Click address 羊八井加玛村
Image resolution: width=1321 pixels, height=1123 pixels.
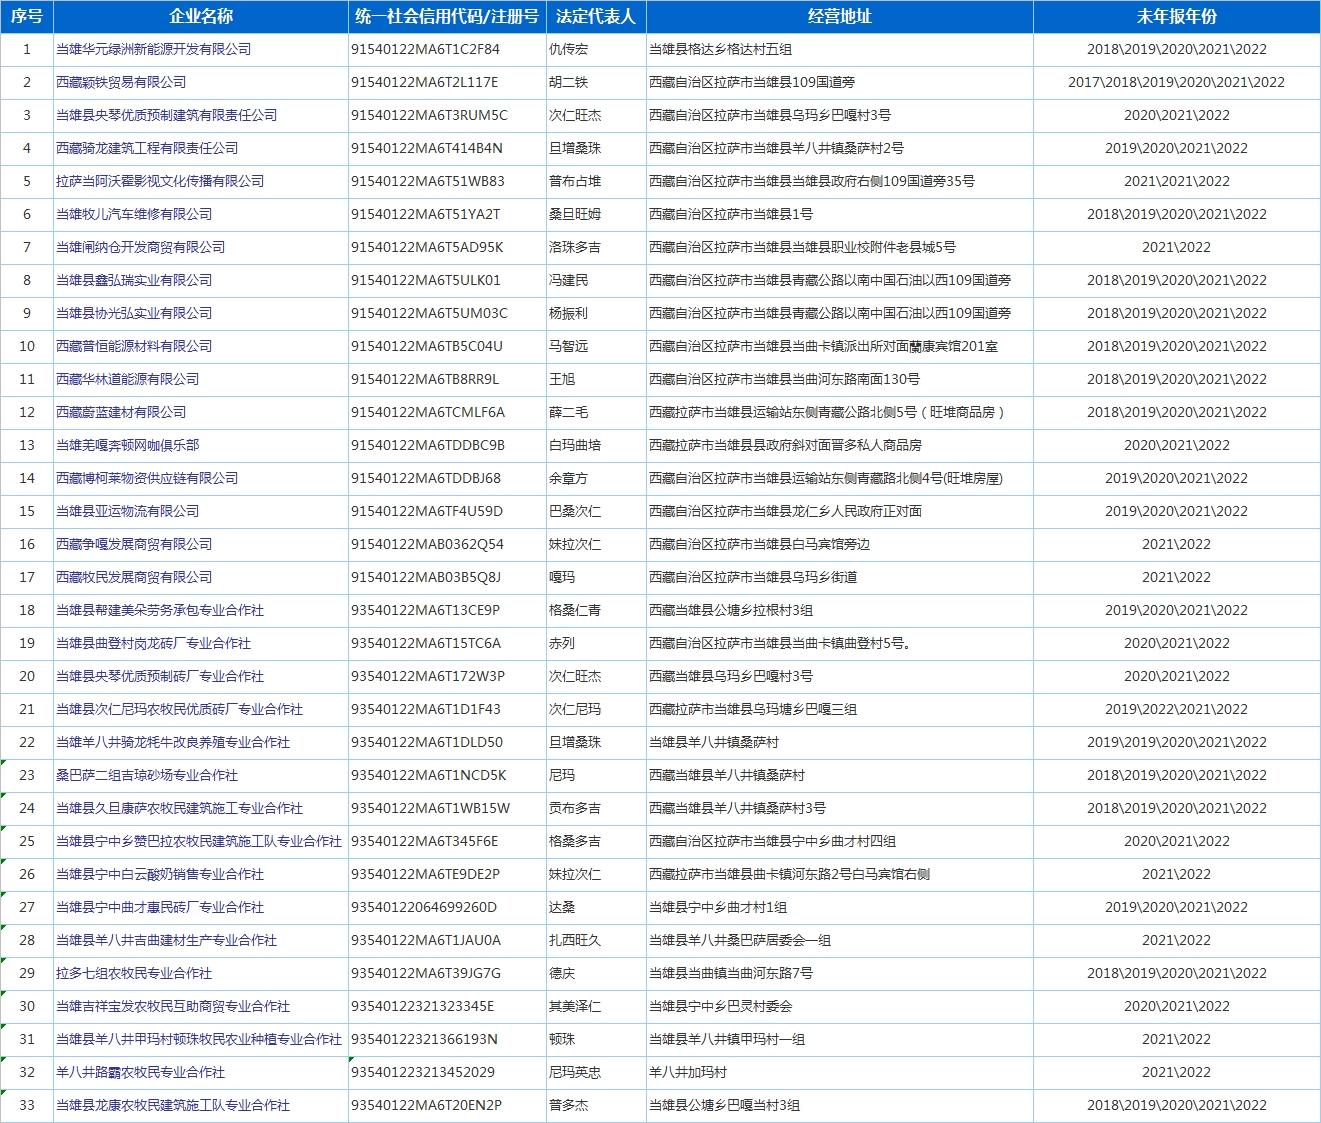(689, 1072)
